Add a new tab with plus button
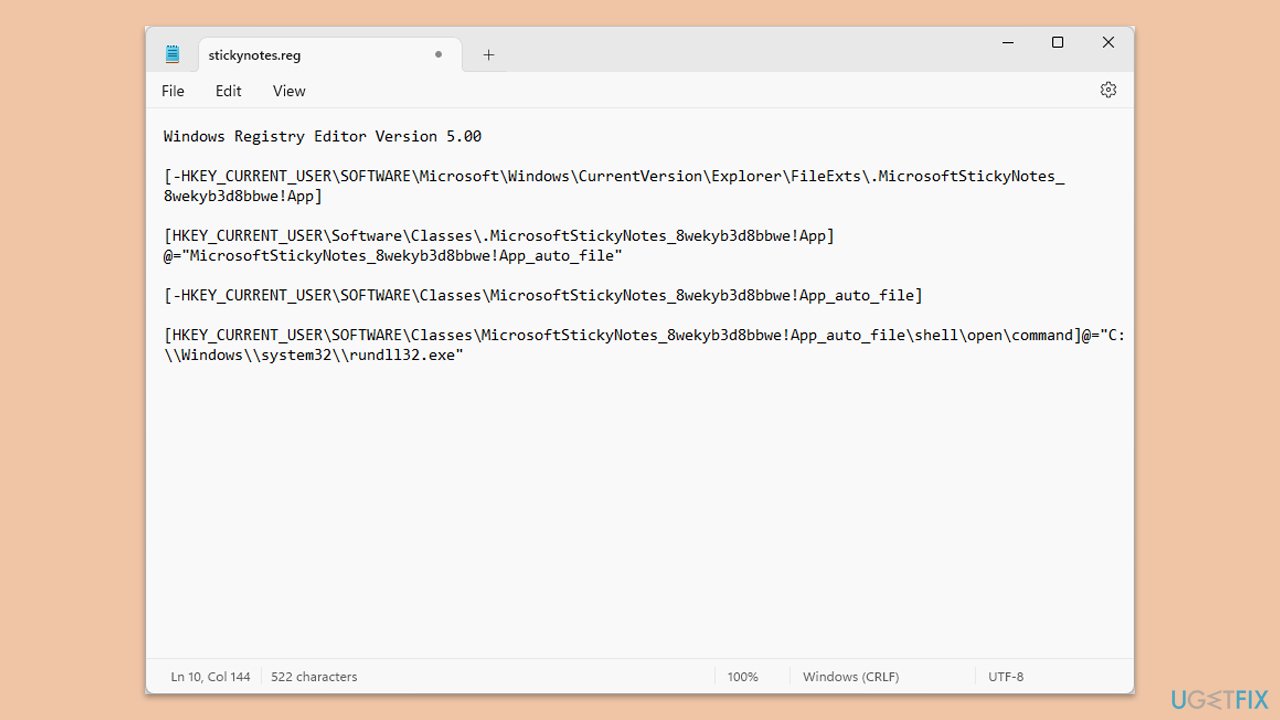Screen dimensions: 1280x720 (488, 55)
